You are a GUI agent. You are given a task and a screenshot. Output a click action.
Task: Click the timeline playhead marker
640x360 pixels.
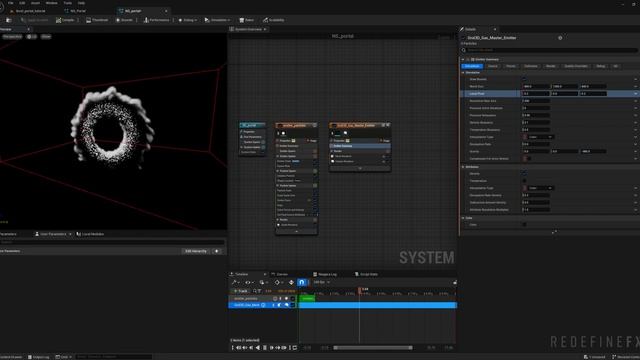(x=360, y=290)
